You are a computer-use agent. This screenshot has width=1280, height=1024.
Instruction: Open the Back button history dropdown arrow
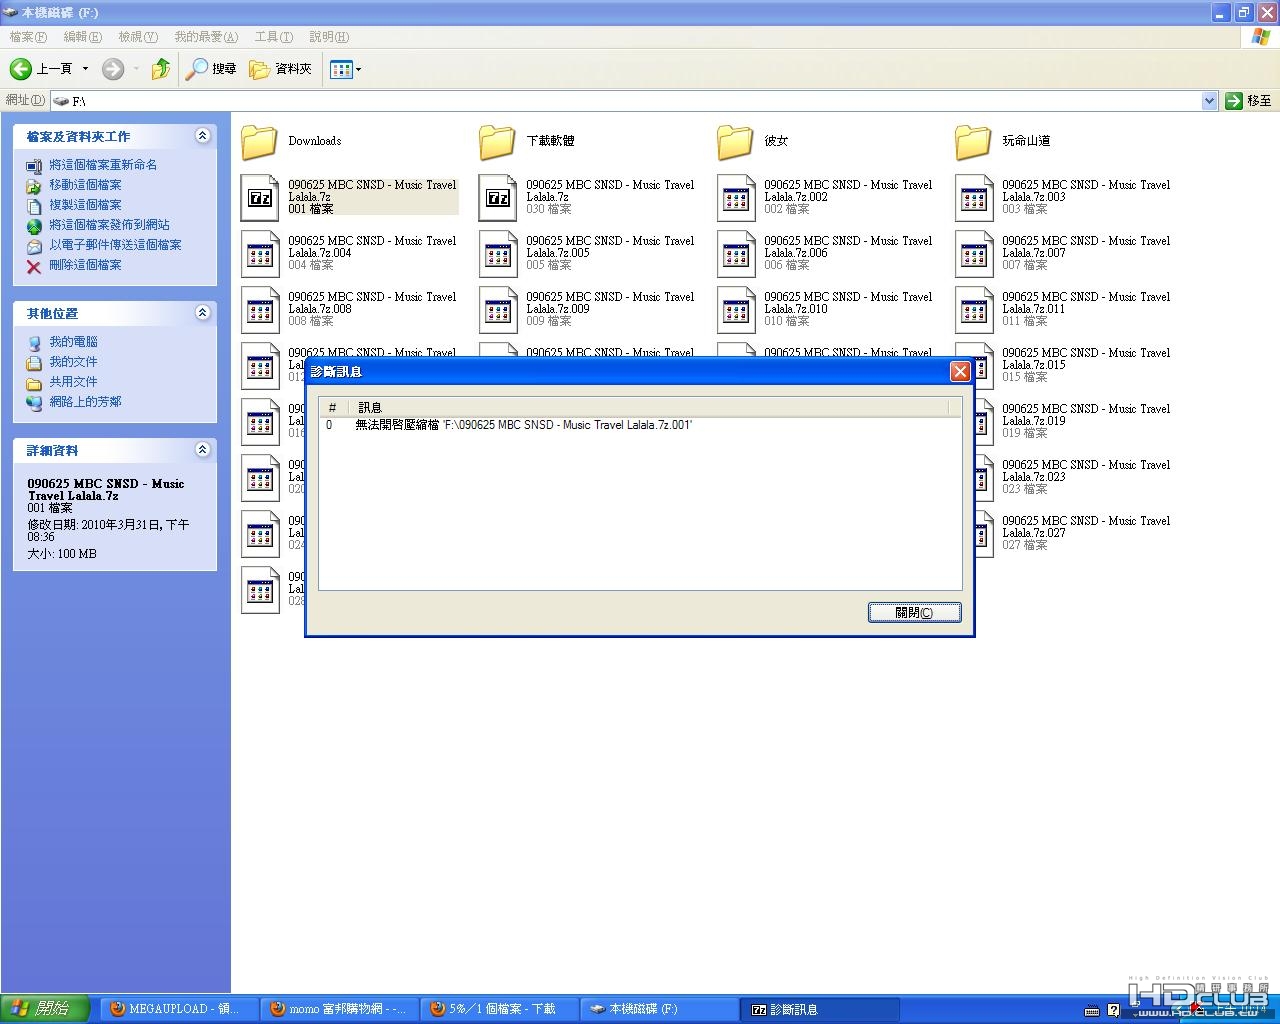coord(85,69)
